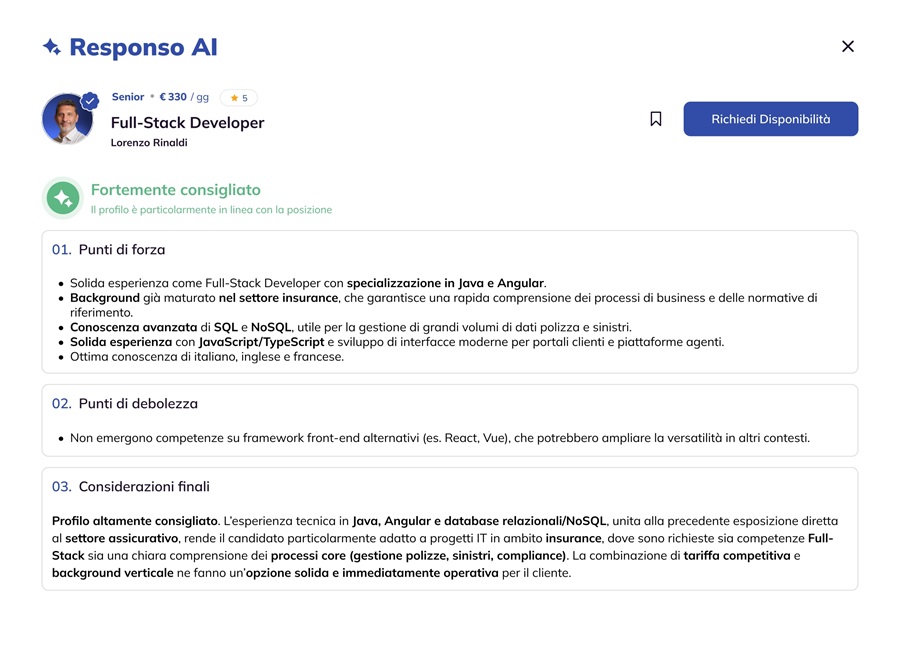Click the Senior seniority label
The width and height of the screenshot is (900, 666).
[128, 97]
